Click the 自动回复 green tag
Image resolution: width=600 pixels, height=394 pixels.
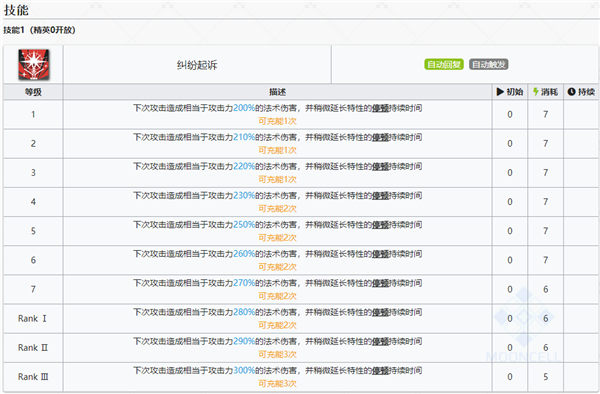444,64
